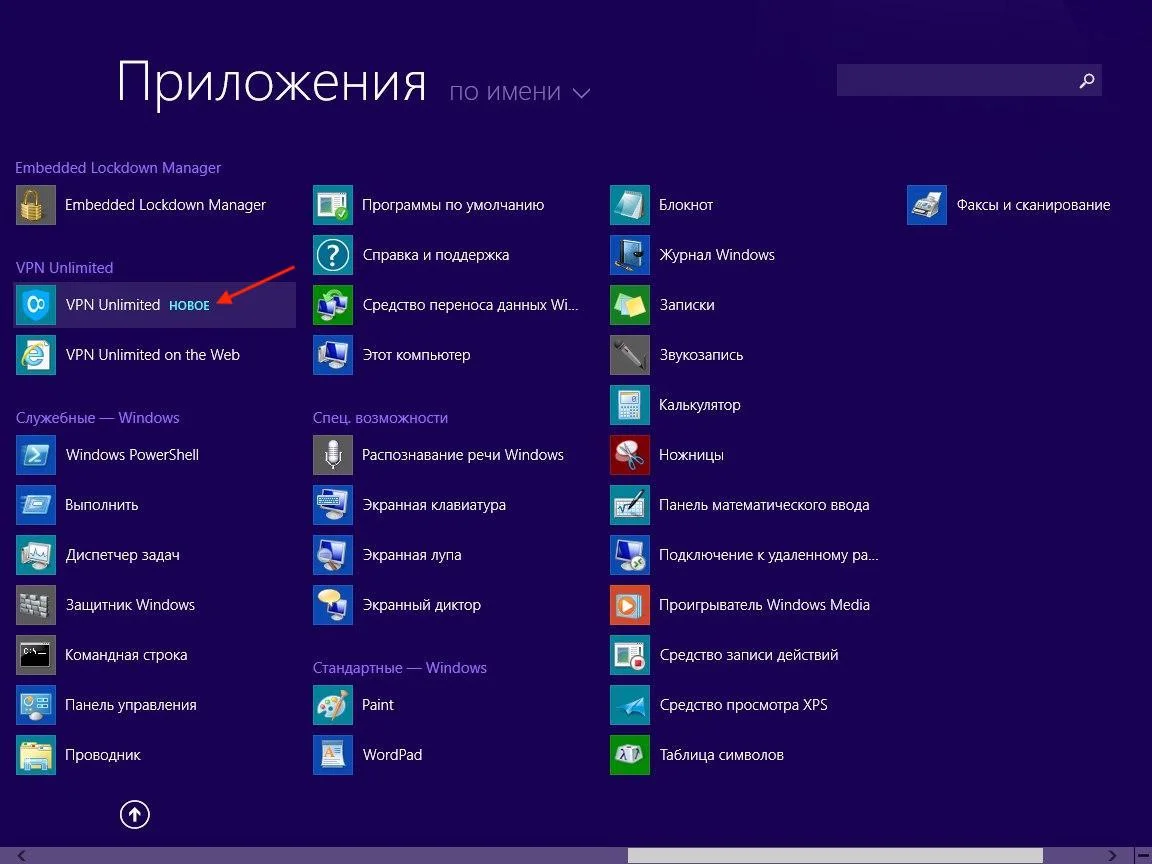Image resolution: width=1152 pixels, height=864 pixels.
Task: Click inside the apps search field
Action: point(955,81)
